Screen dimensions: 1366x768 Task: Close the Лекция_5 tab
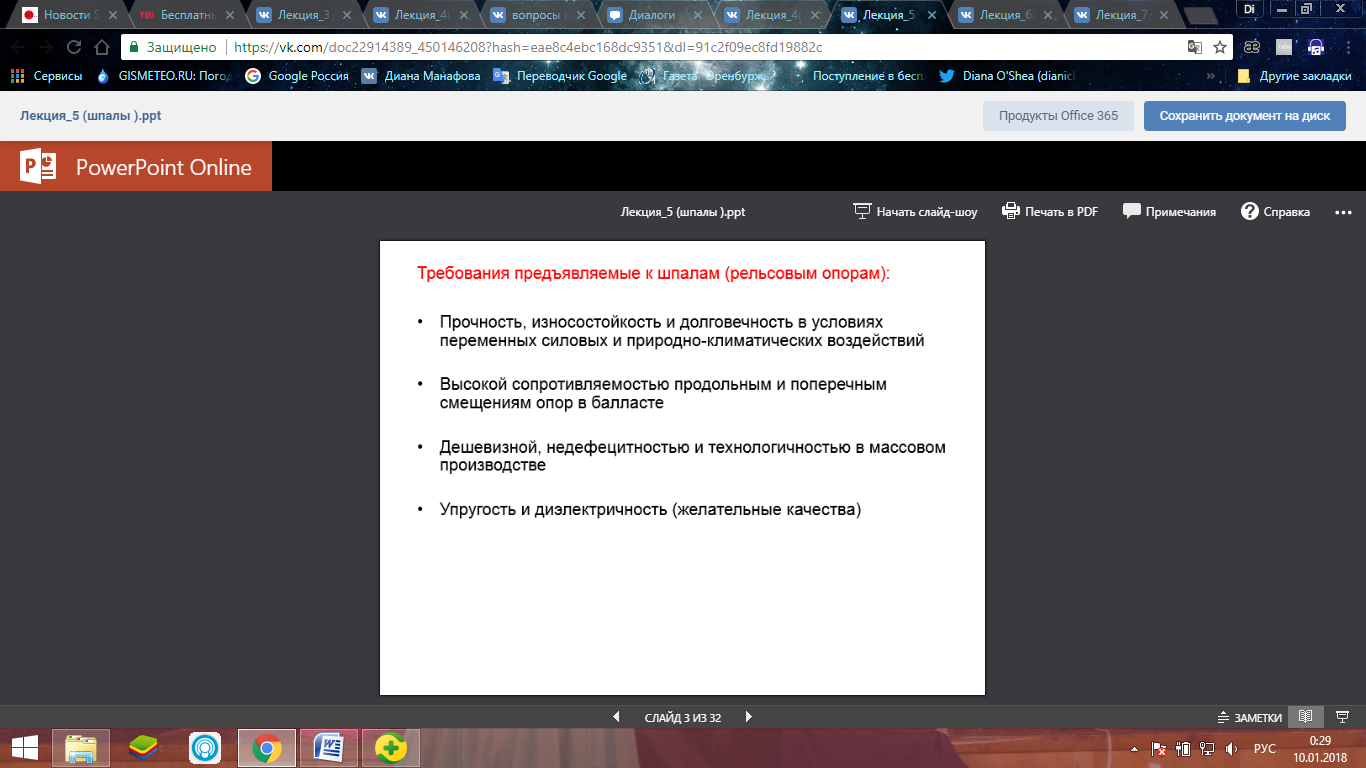(x=933, y=15)
